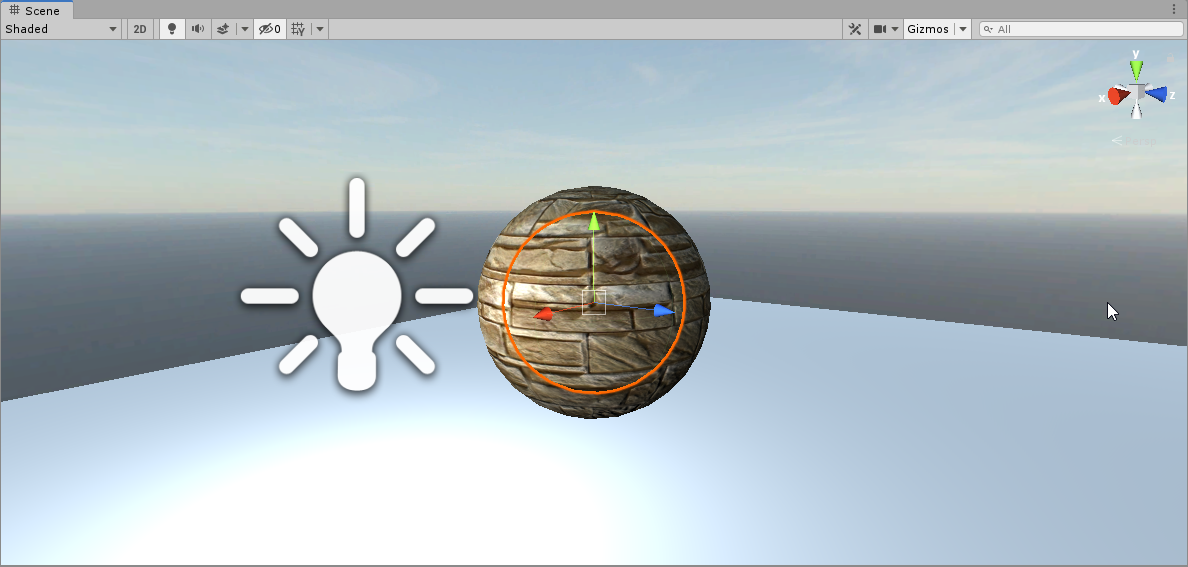Expand the Gizmos dropdown arrow
Viewport: 1188px width, 567px height.
pyautogui.click(x=963, y=29)
